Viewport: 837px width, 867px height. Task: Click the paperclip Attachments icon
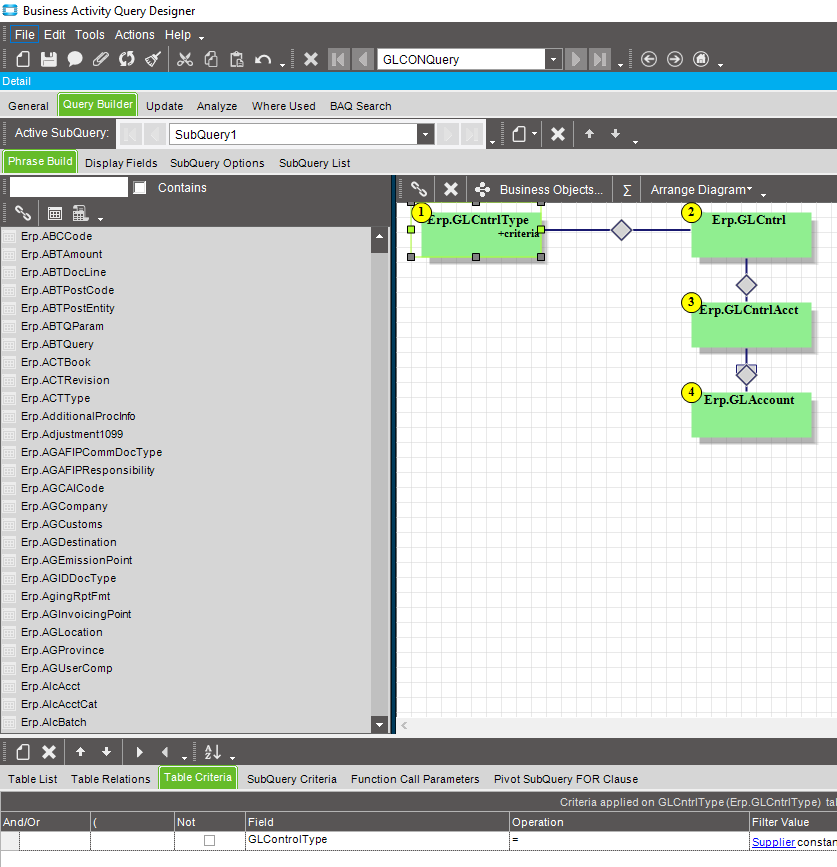[101, 59]
